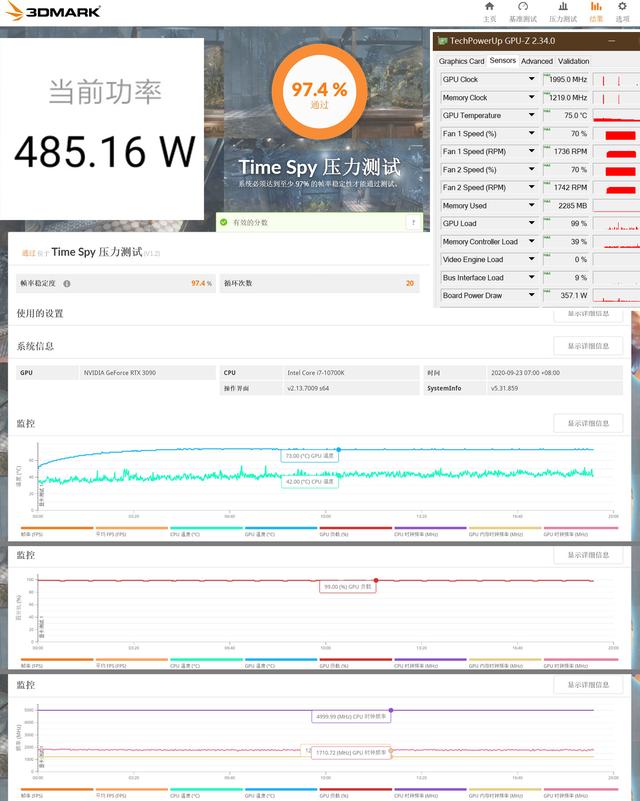Open the Bus Interface Load dropdown
640x801 pixels.
pyautogui.click(x=532, y=277)
